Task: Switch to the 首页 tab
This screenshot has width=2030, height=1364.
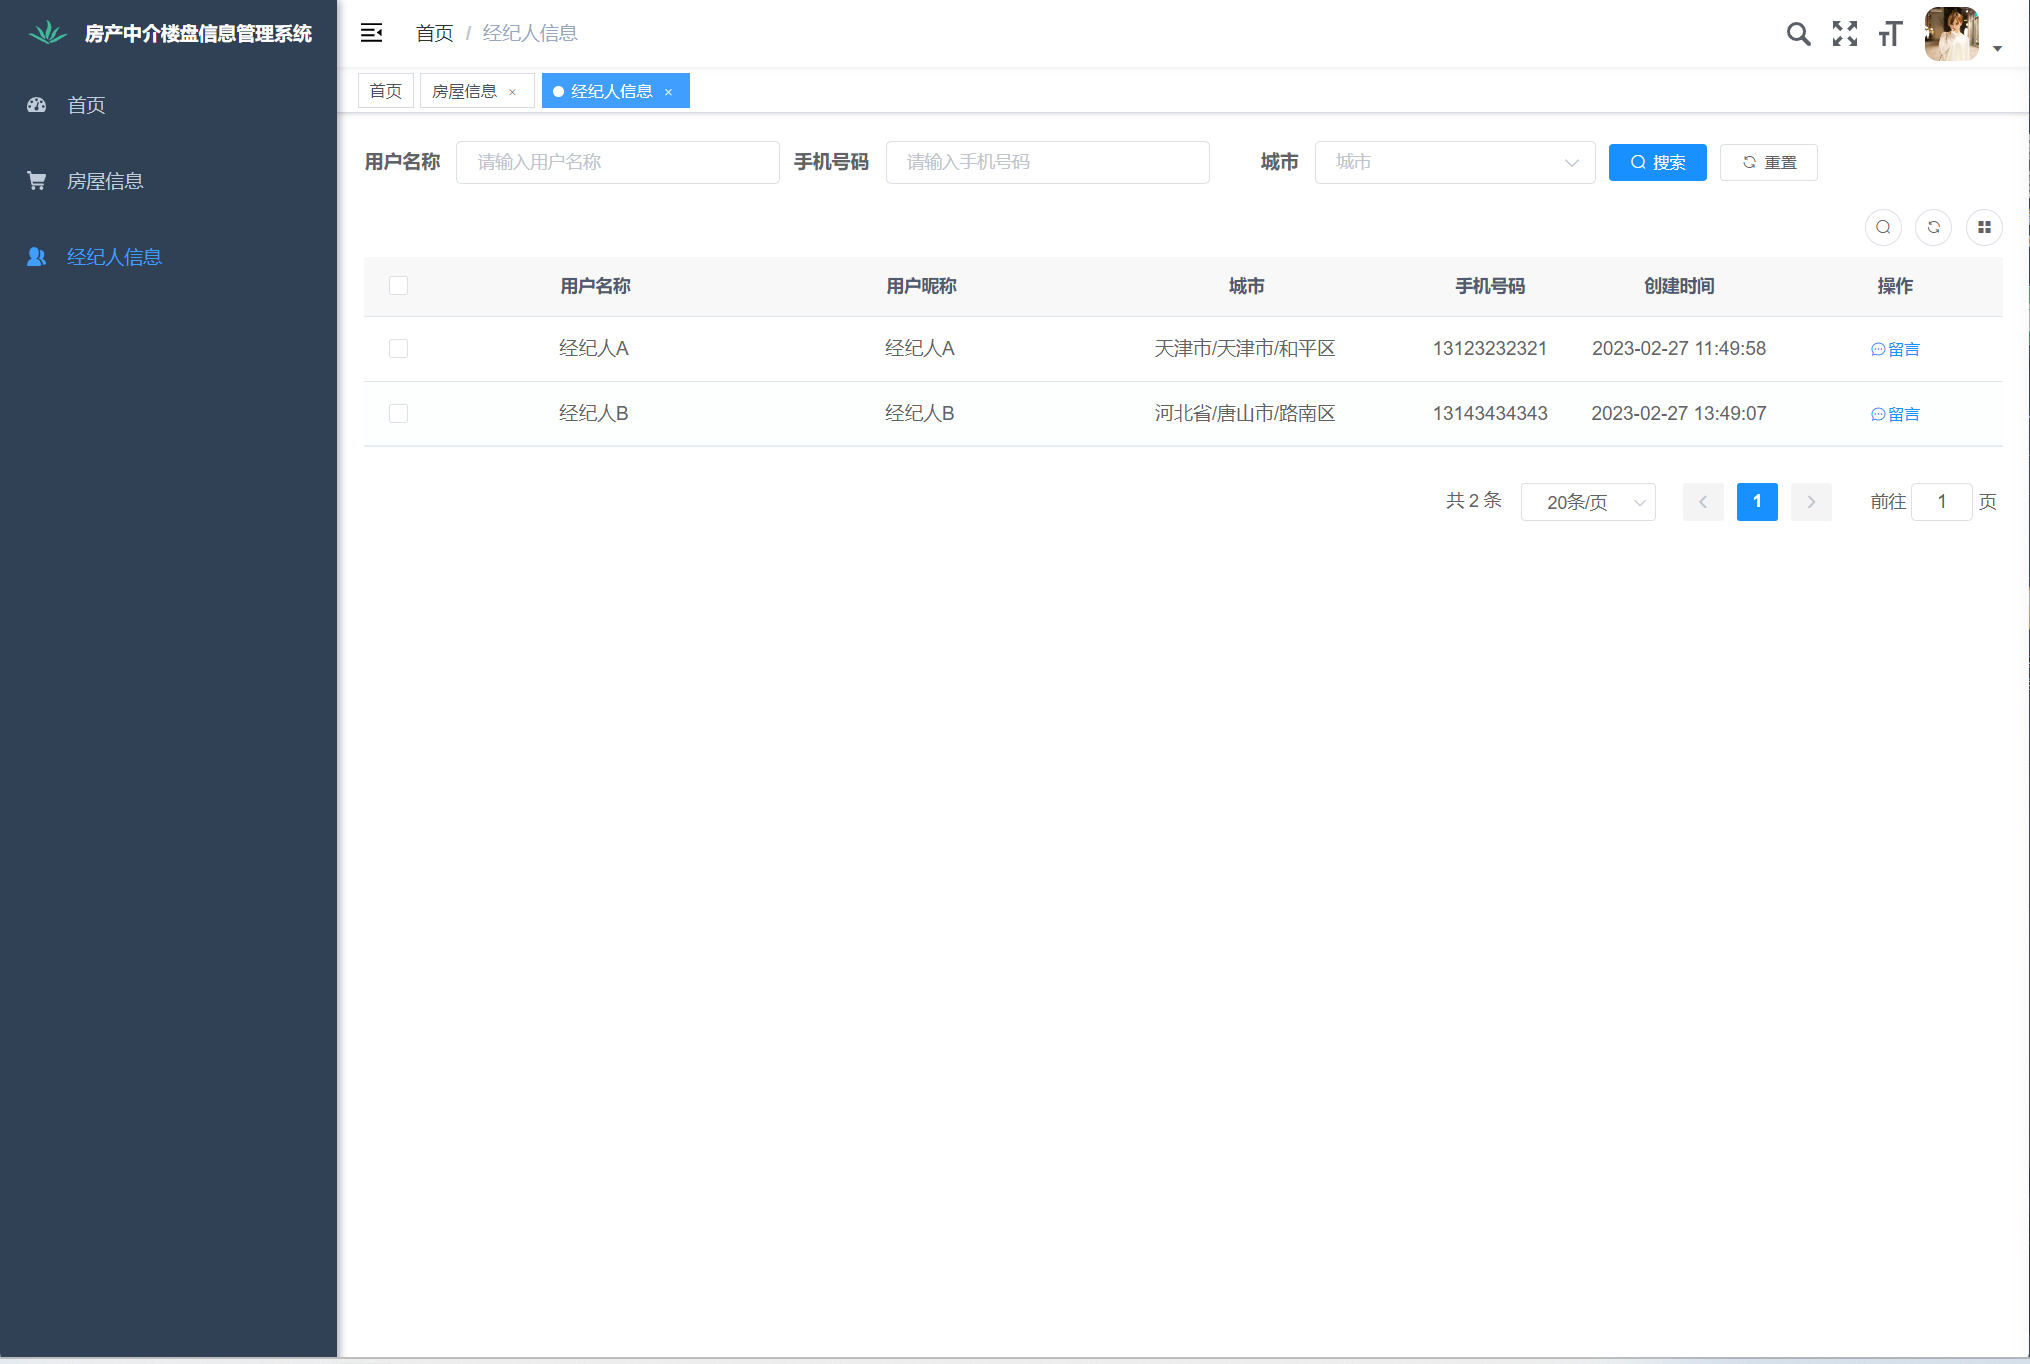Action: 385,91
